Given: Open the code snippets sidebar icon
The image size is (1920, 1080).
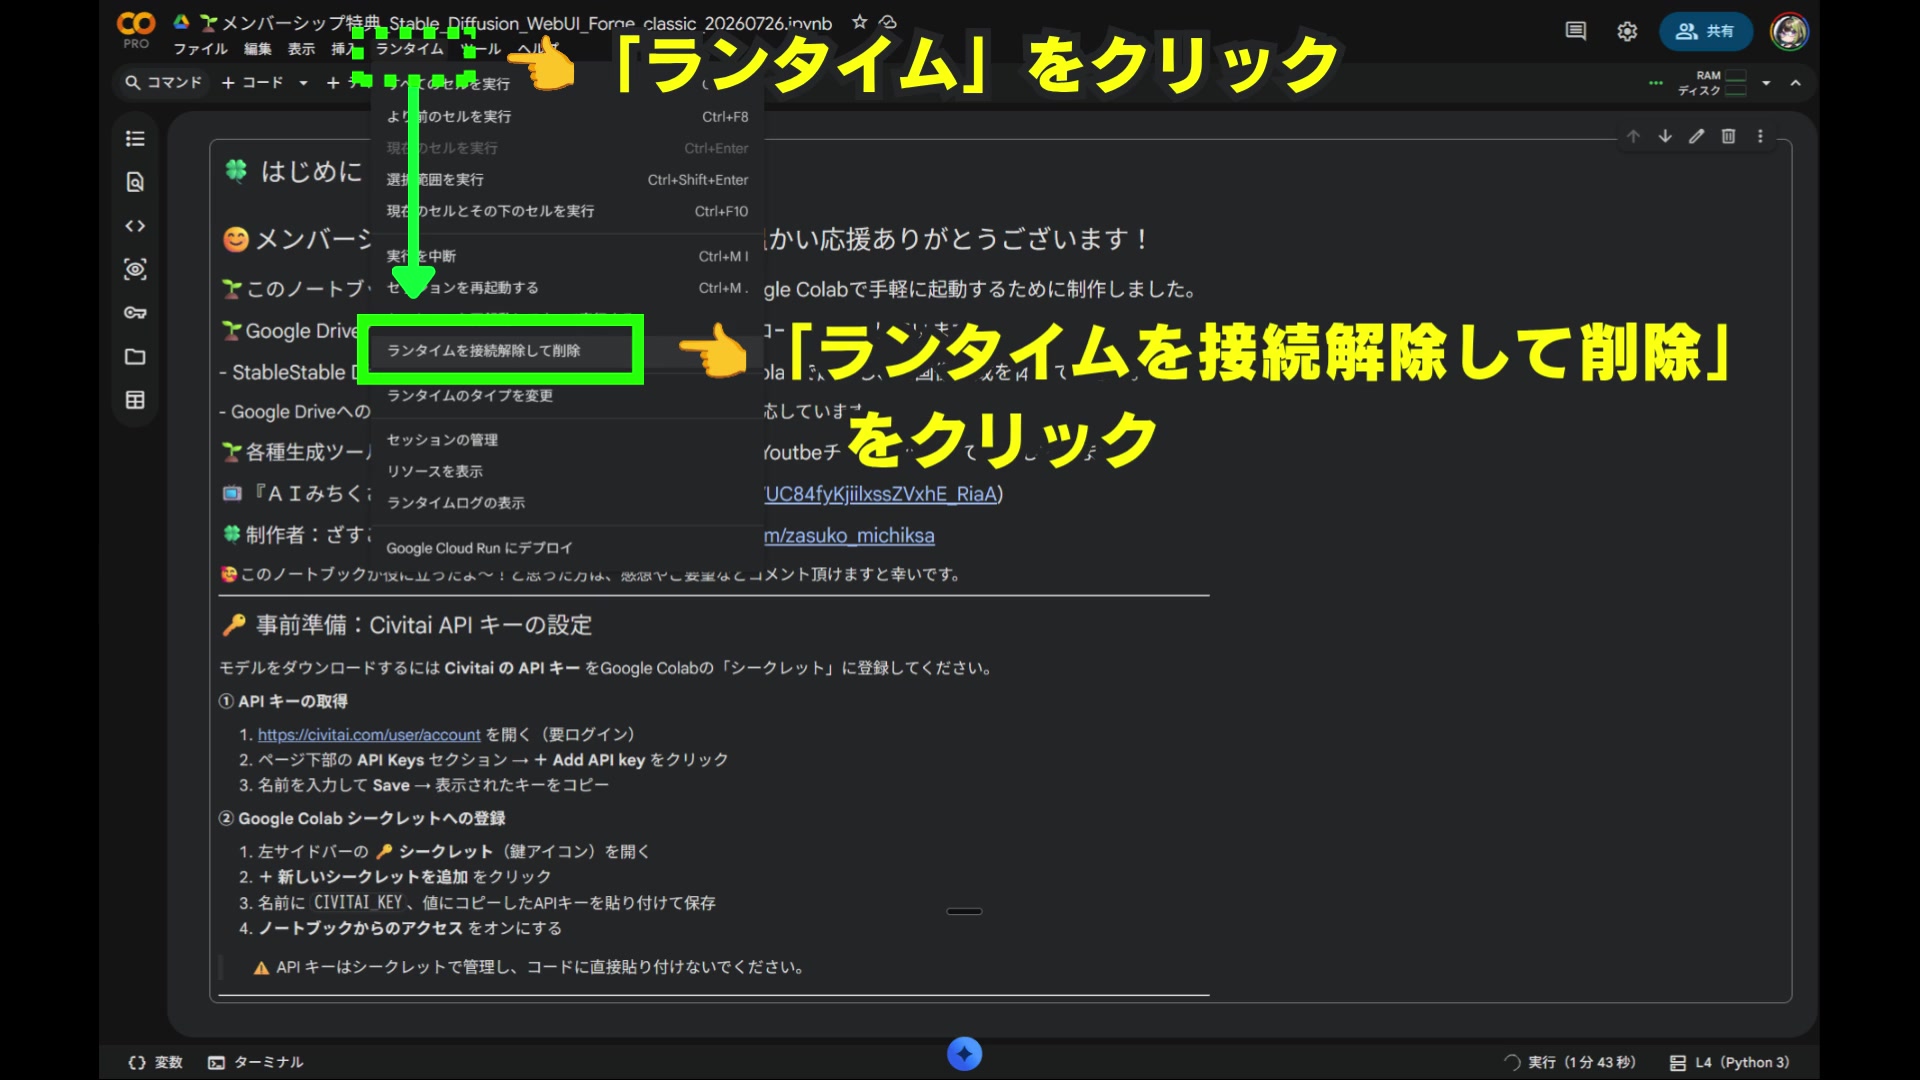Looking at the screenshot, I should pyautogui.click(x=135, y=226).
